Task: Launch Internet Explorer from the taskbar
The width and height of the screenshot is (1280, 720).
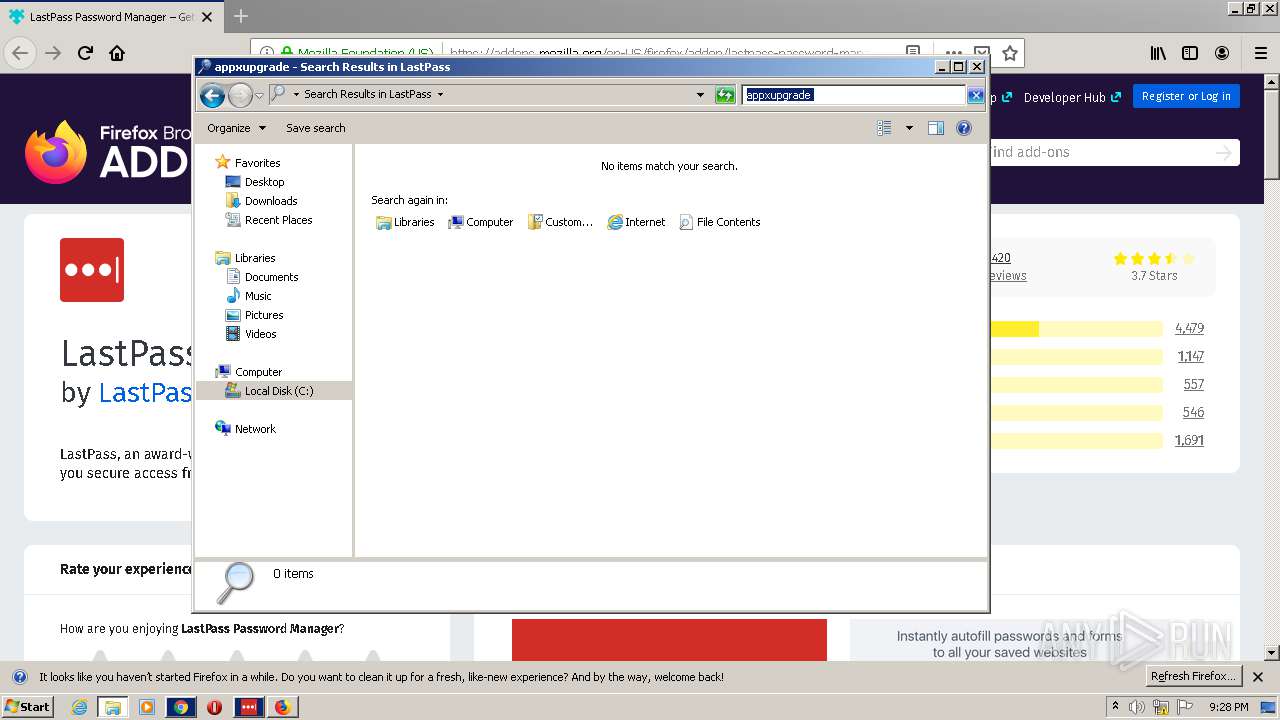Action: point(79,707)
